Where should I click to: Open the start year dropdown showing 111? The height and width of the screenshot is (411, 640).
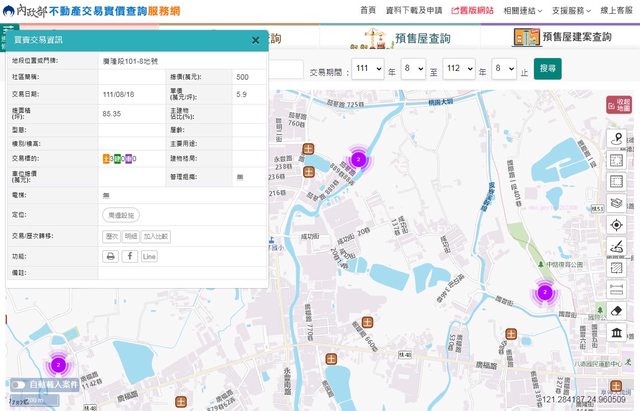point(367,69)
